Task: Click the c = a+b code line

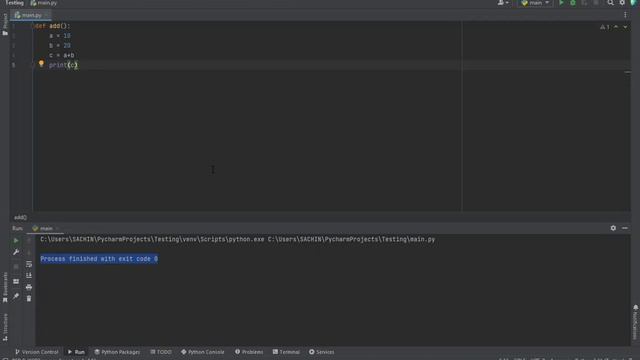Action: point(62,56)
